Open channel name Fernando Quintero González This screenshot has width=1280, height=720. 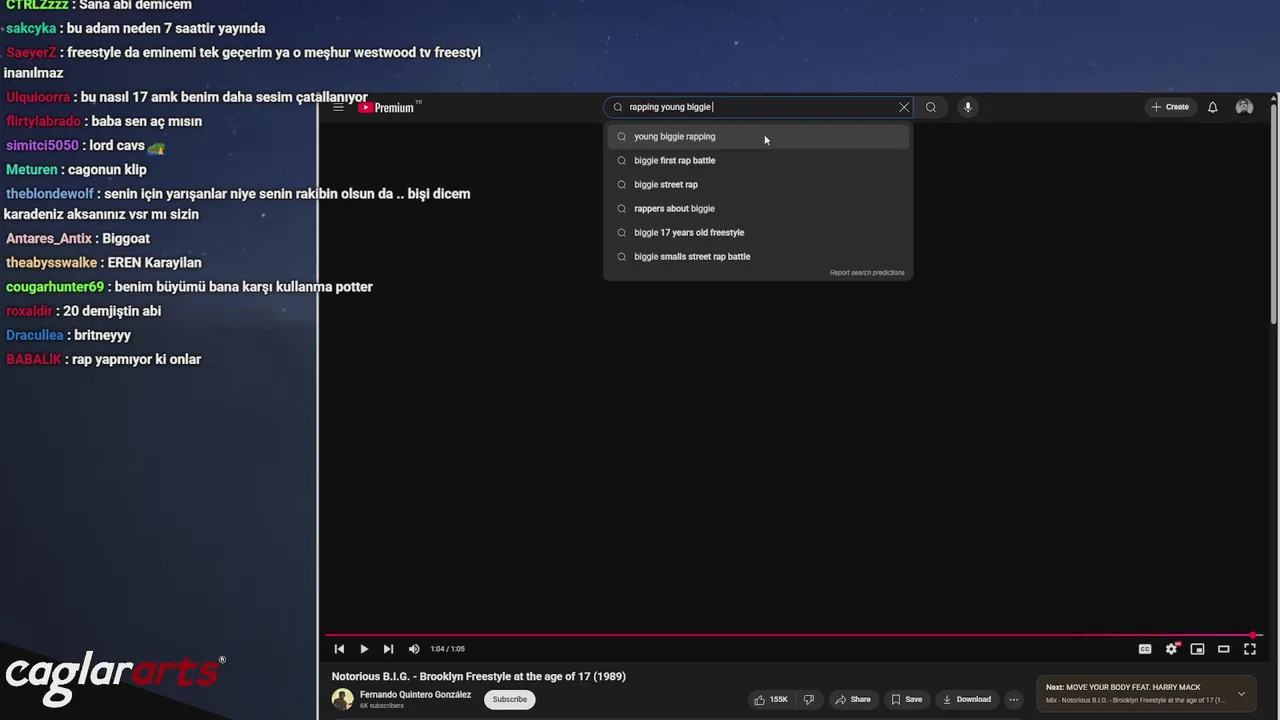(x=415, y=694)
